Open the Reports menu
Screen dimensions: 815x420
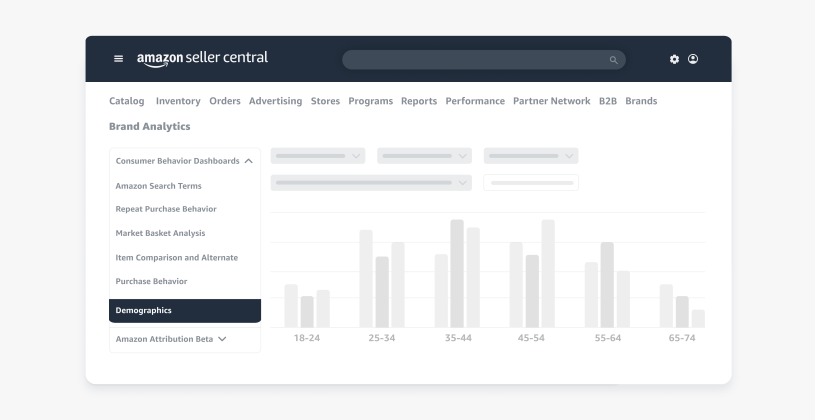pos(418,101)
